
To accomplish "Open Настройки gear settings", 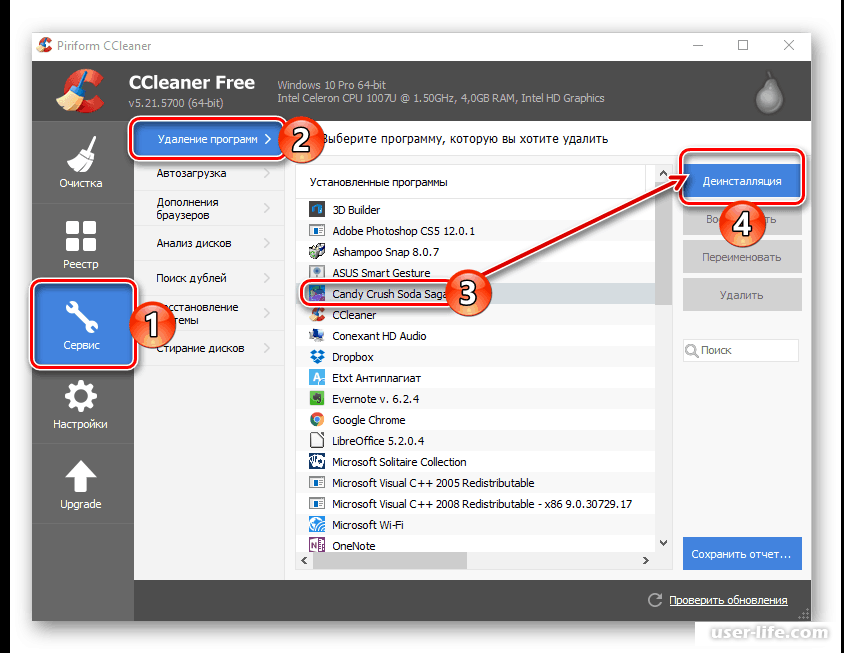I will coord(81,404).
